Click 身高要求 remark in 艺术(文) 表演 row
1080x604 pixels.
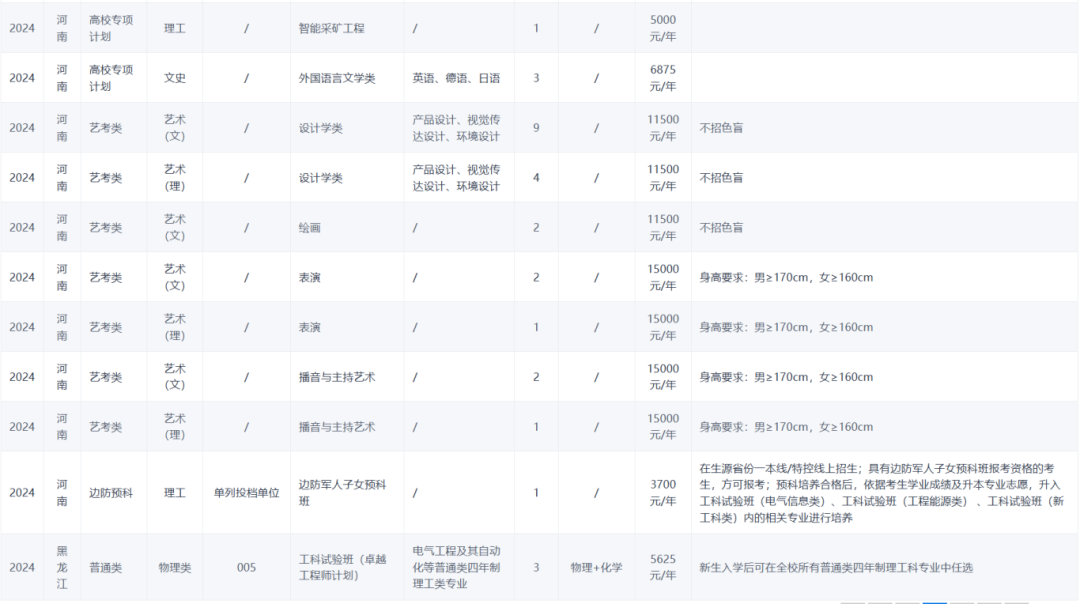[786, 278]
